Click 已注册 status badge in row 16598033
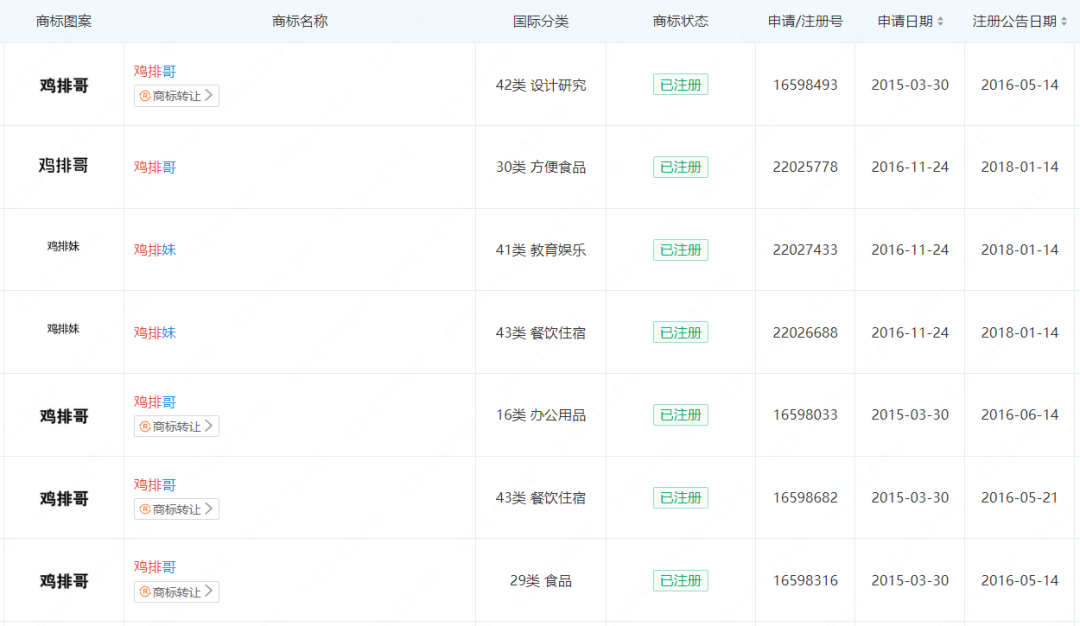The height and width of the screenshot is (626, 1080). pos(681,415)
